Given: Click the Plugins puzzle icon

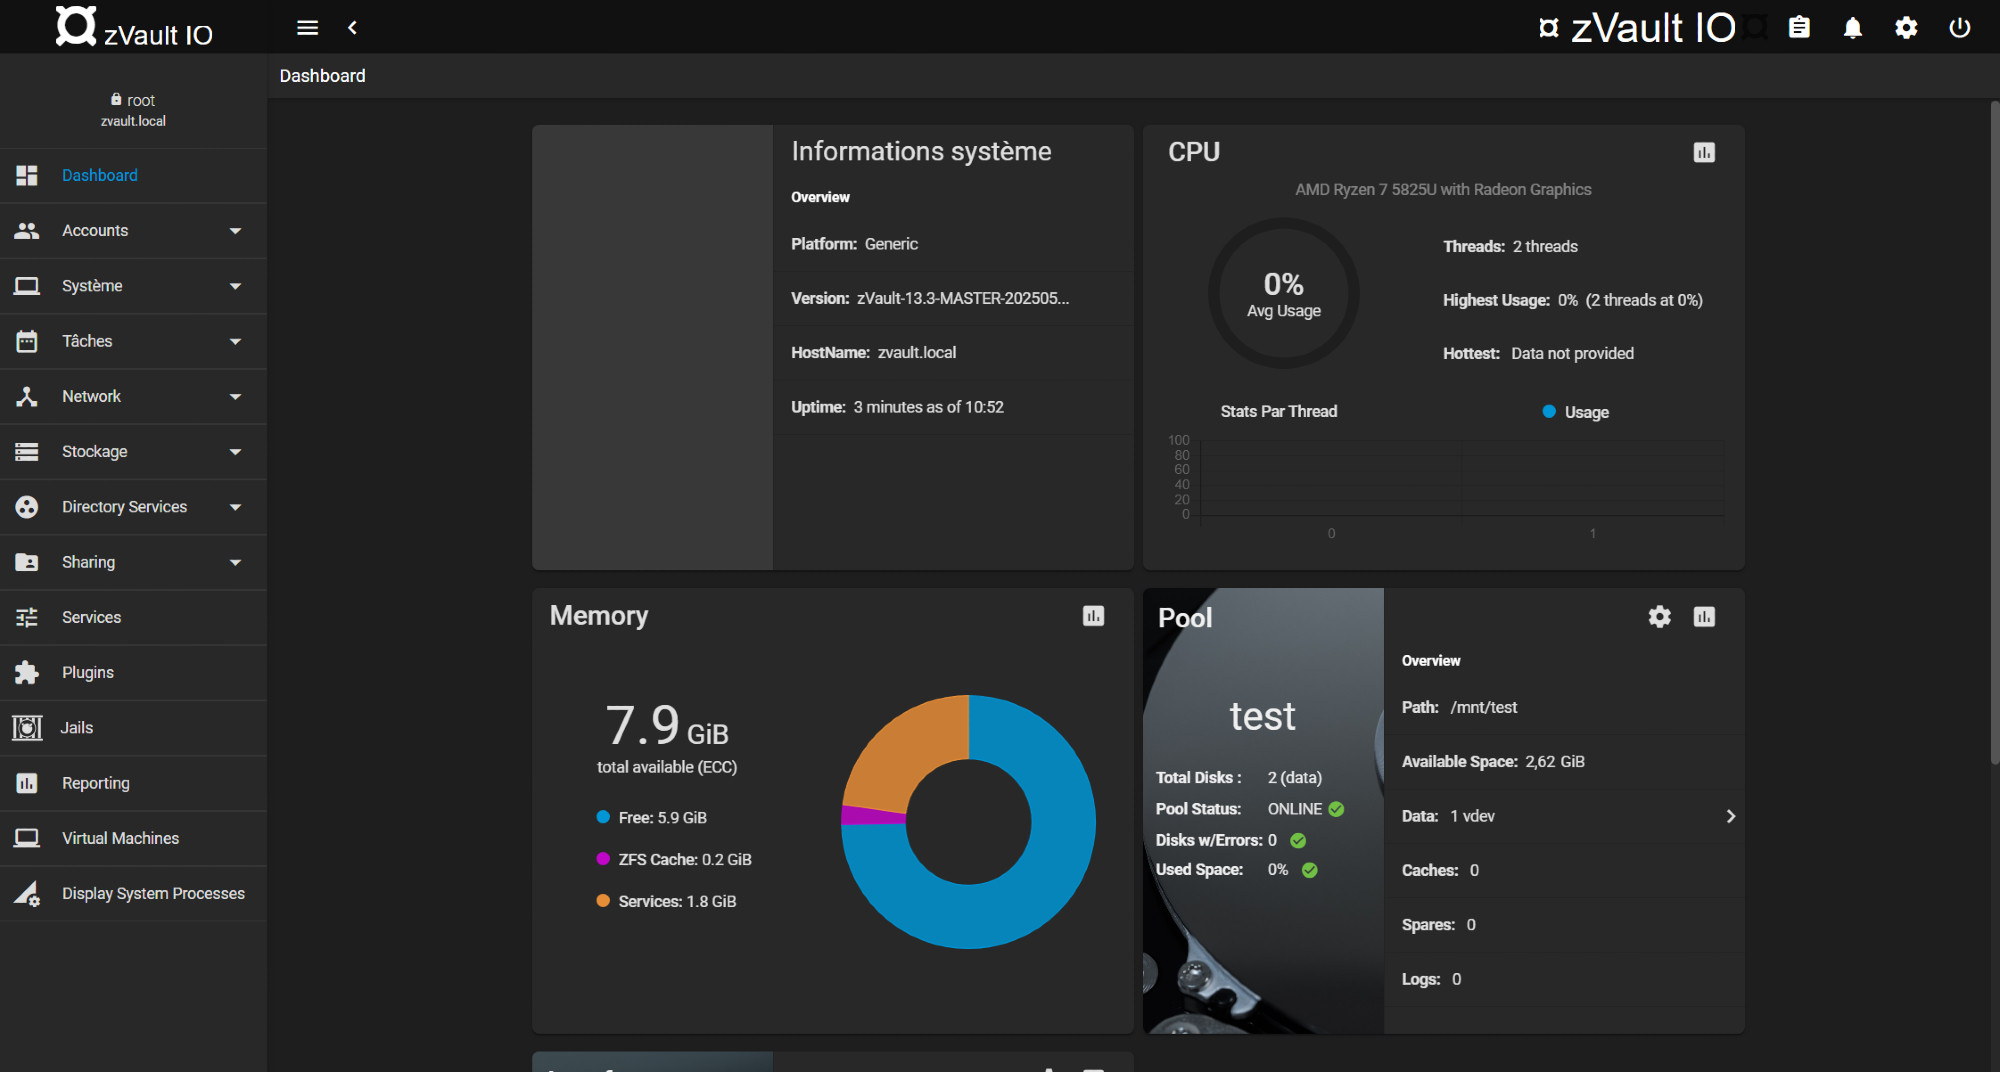Looking at the screenshot, I should (27, 673).
